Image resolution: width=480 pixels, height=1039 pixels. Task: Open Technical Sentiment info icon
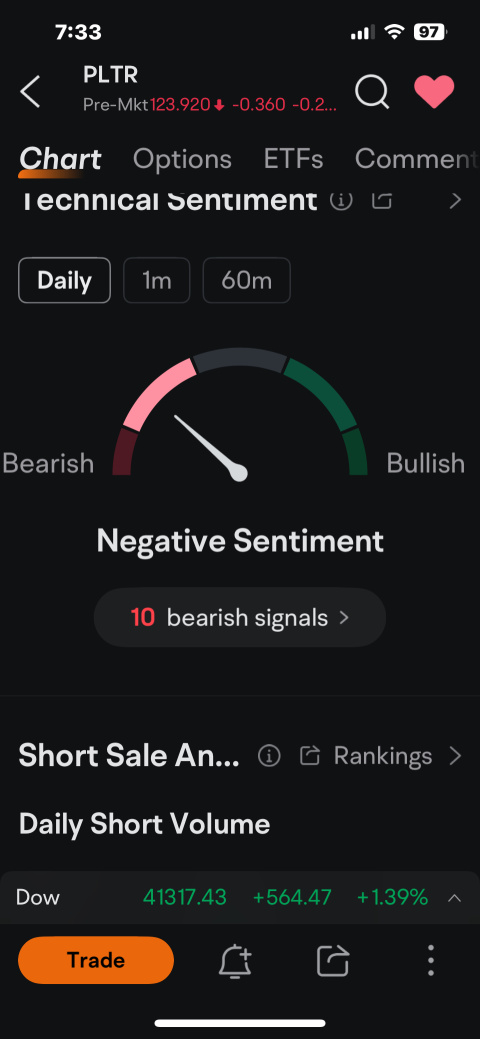[341, 199]
